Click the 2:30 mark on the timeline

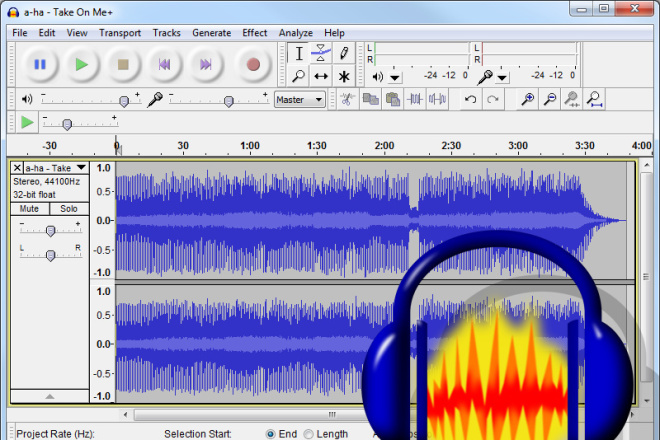(x=451, y=146)
